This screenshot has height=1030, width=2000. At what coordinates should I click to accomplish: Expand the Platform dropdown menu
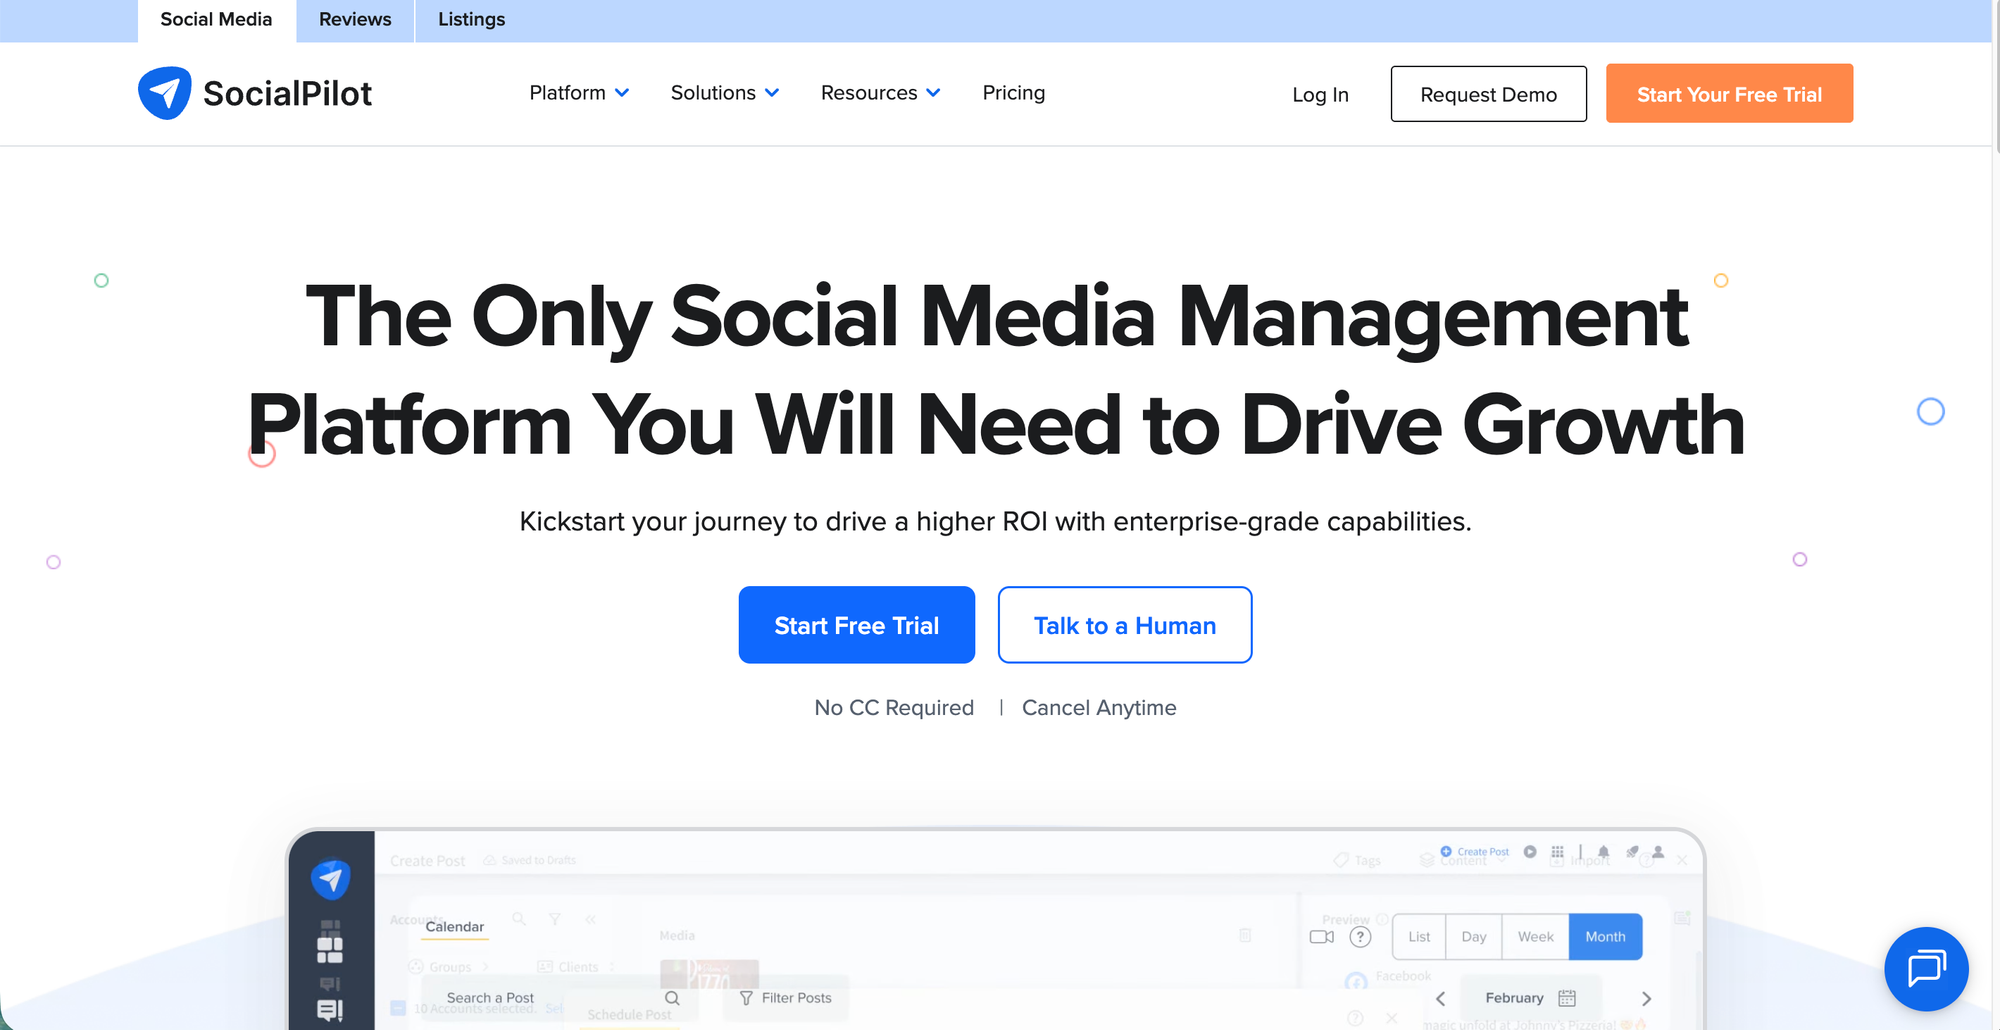point(579,93)
